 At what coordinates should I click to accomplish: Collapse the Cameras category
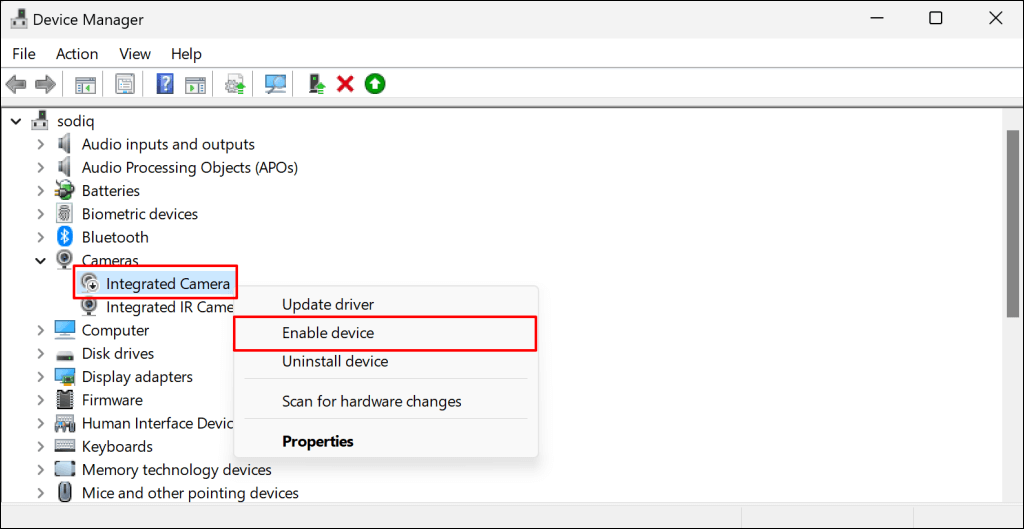[x=41, y=260]
